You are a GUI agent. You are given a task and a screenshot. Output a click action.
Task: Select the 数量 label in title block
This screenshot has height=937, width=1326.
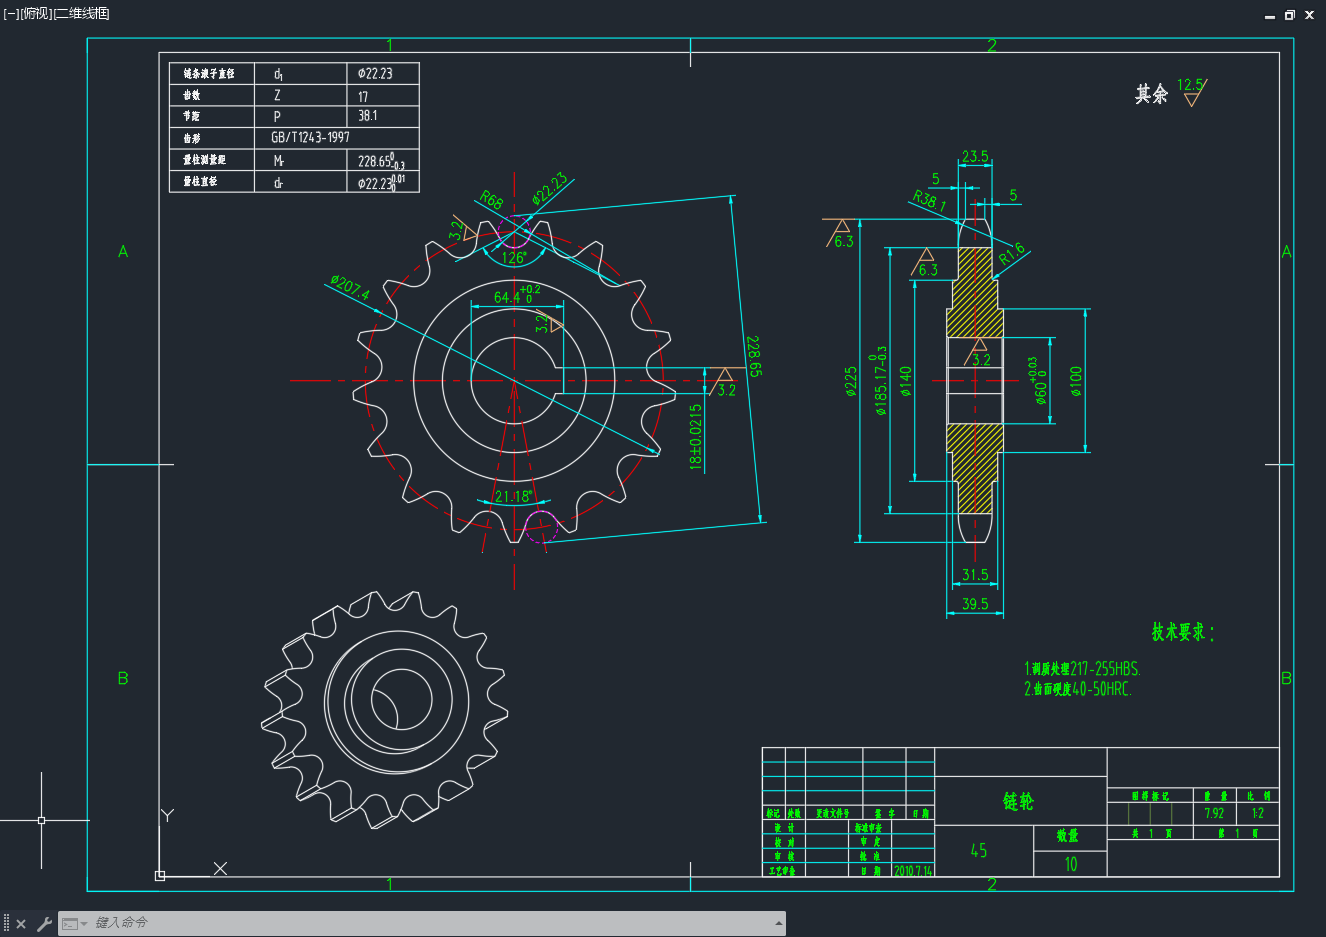coord(1068,835)
